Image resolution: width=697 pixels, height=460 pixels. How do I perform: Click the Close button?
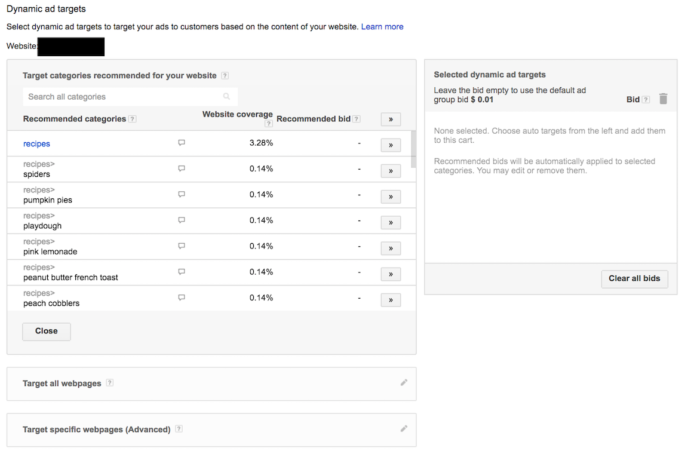(x=46, y=331)
